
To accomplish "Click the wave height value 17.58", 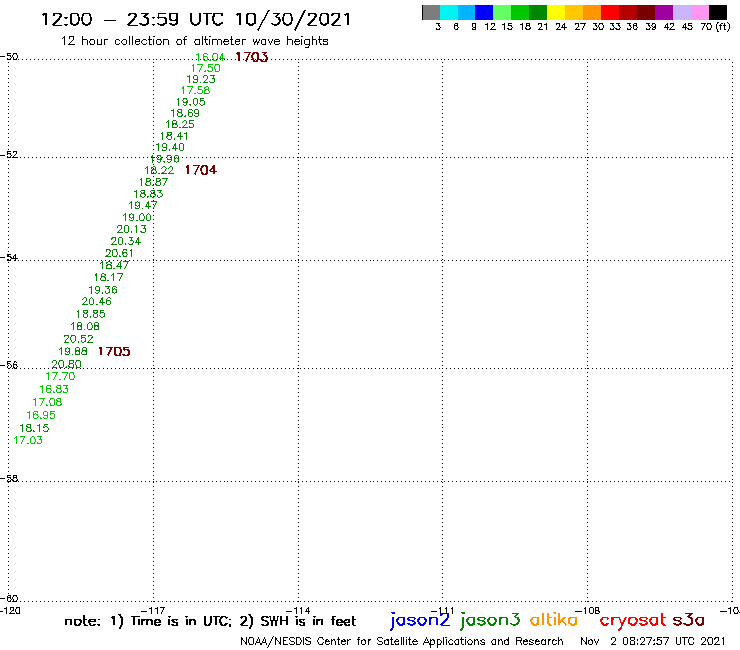I will coord(195,90).
